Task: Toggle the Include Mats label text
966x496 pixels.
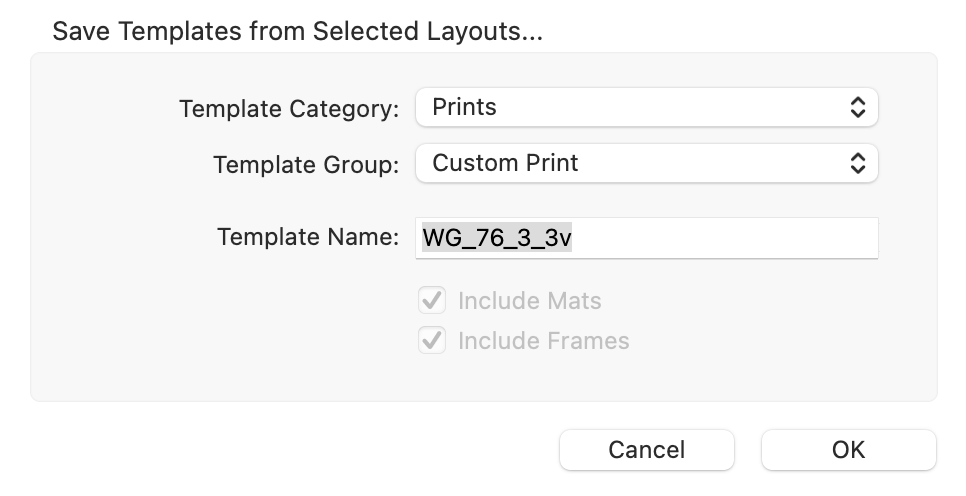Action: coord(529,301)
